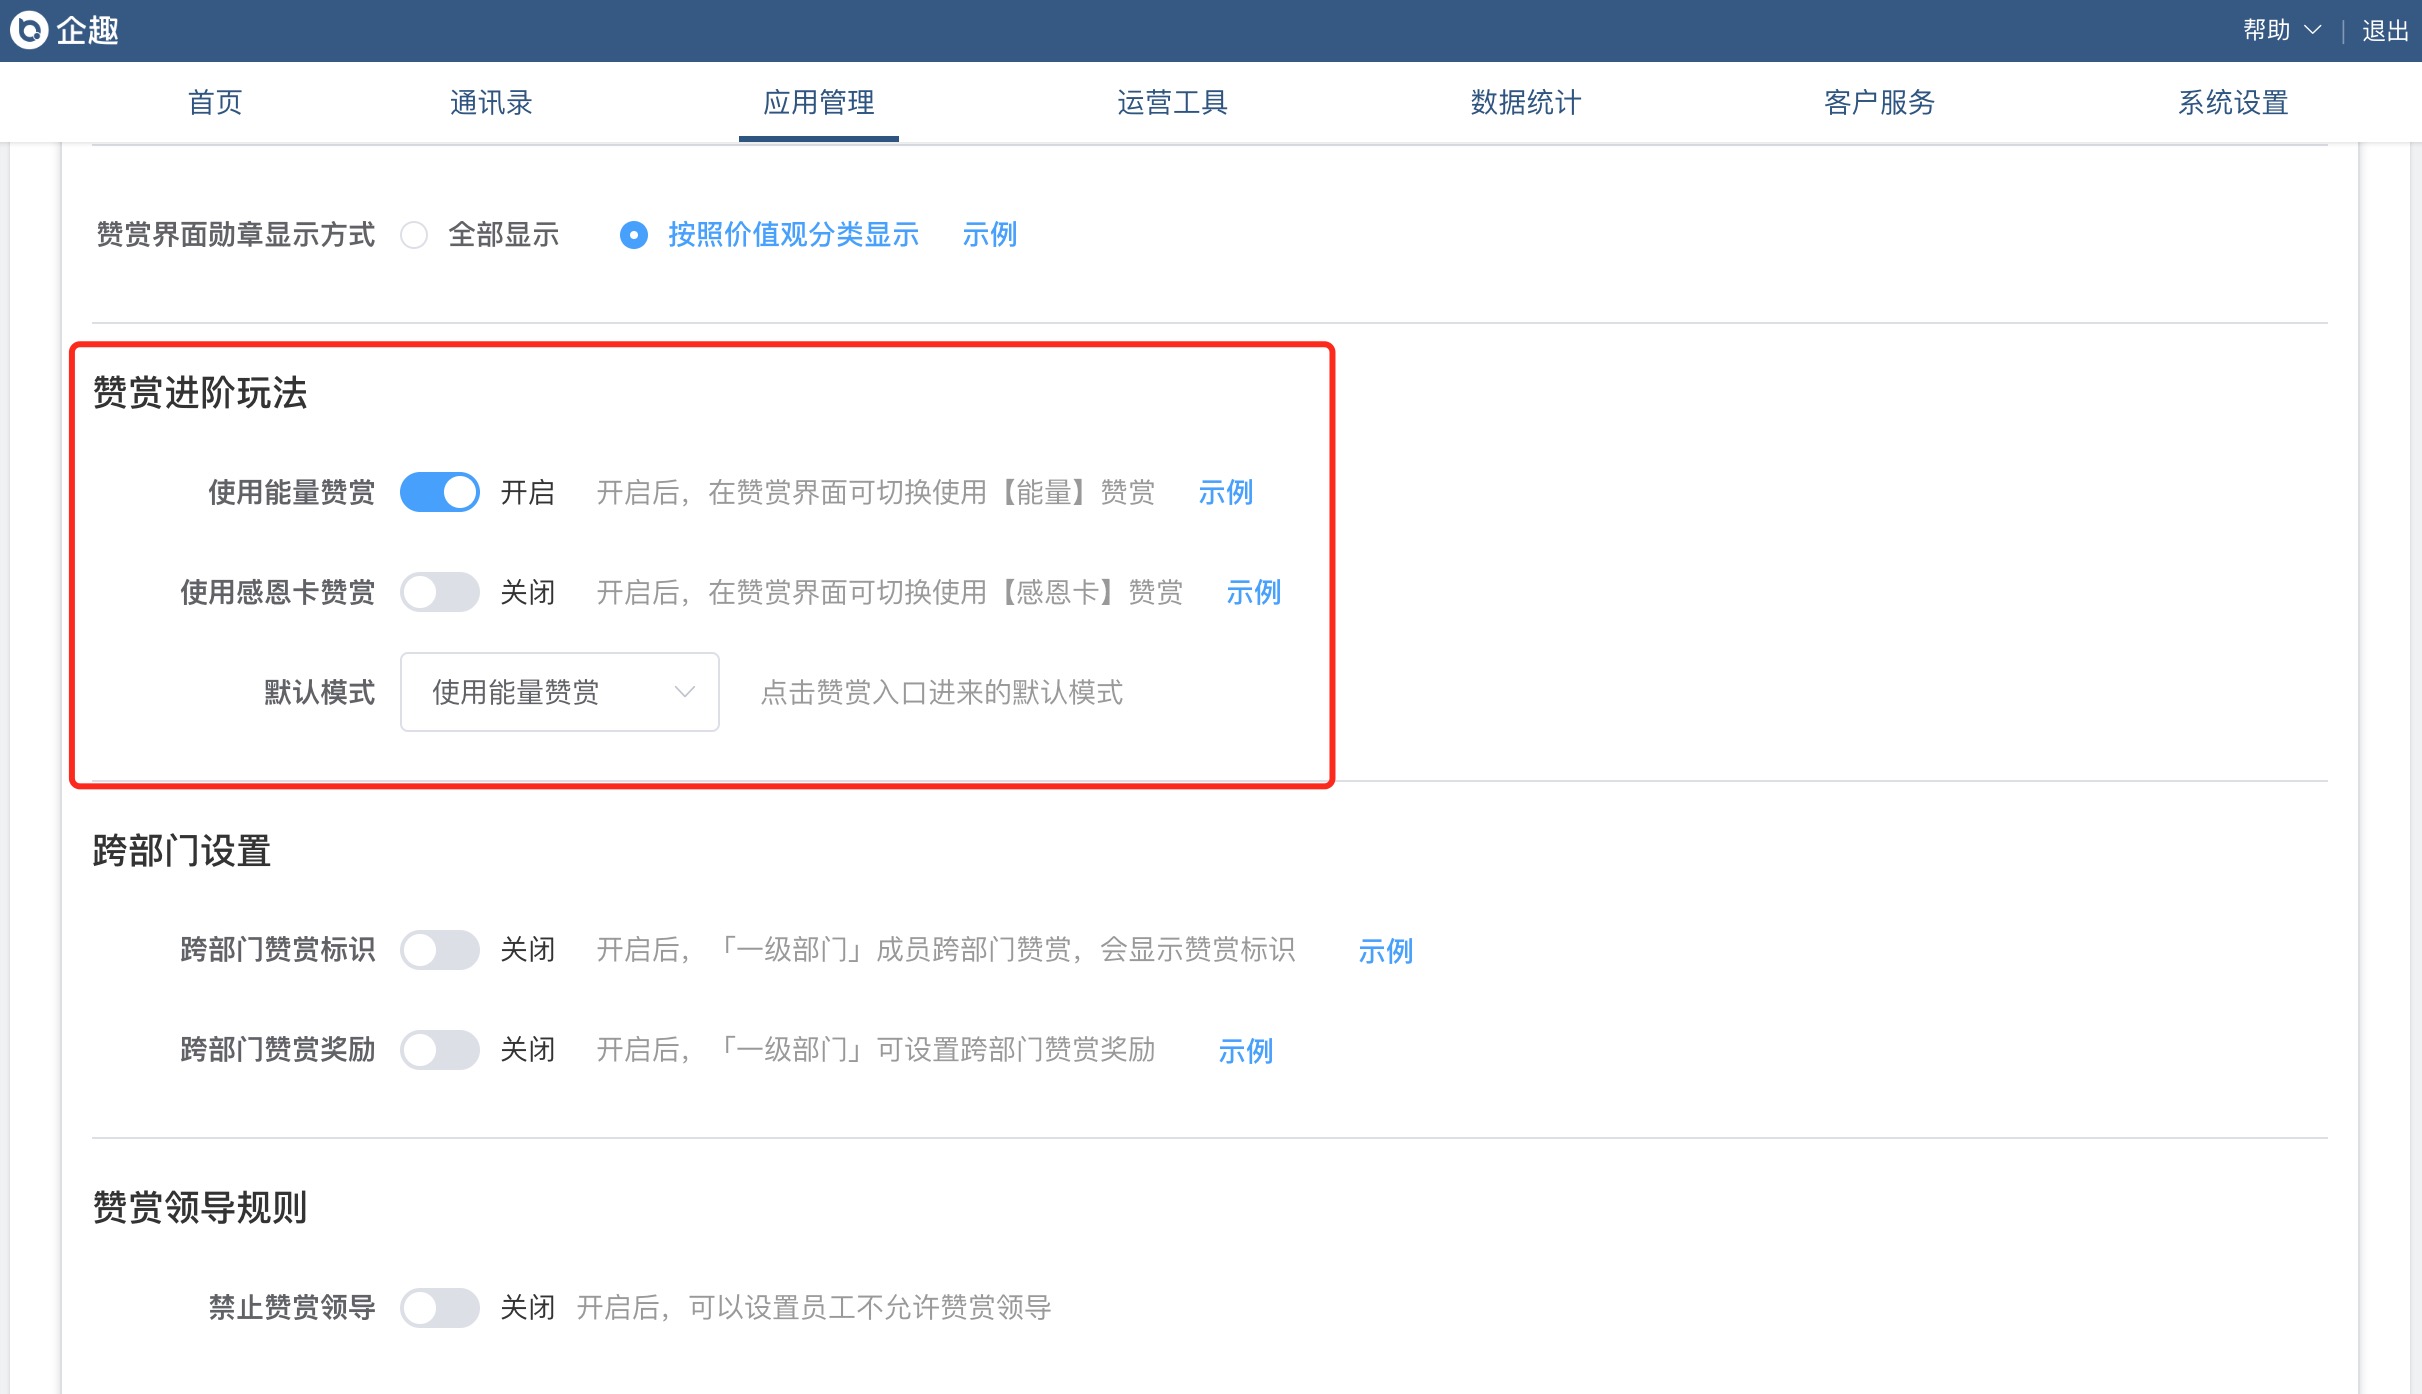
Task: Select 按照价值观分类显示 radio option
Action: (634, 235)
